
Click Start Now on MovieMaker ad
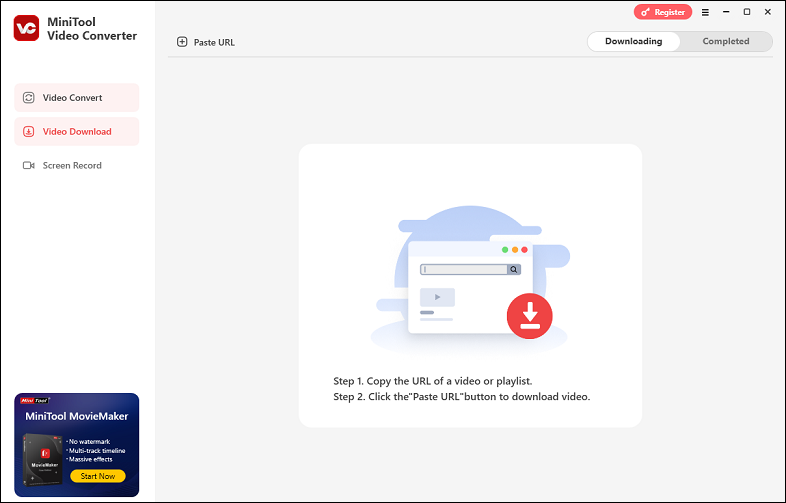point(98,476)
